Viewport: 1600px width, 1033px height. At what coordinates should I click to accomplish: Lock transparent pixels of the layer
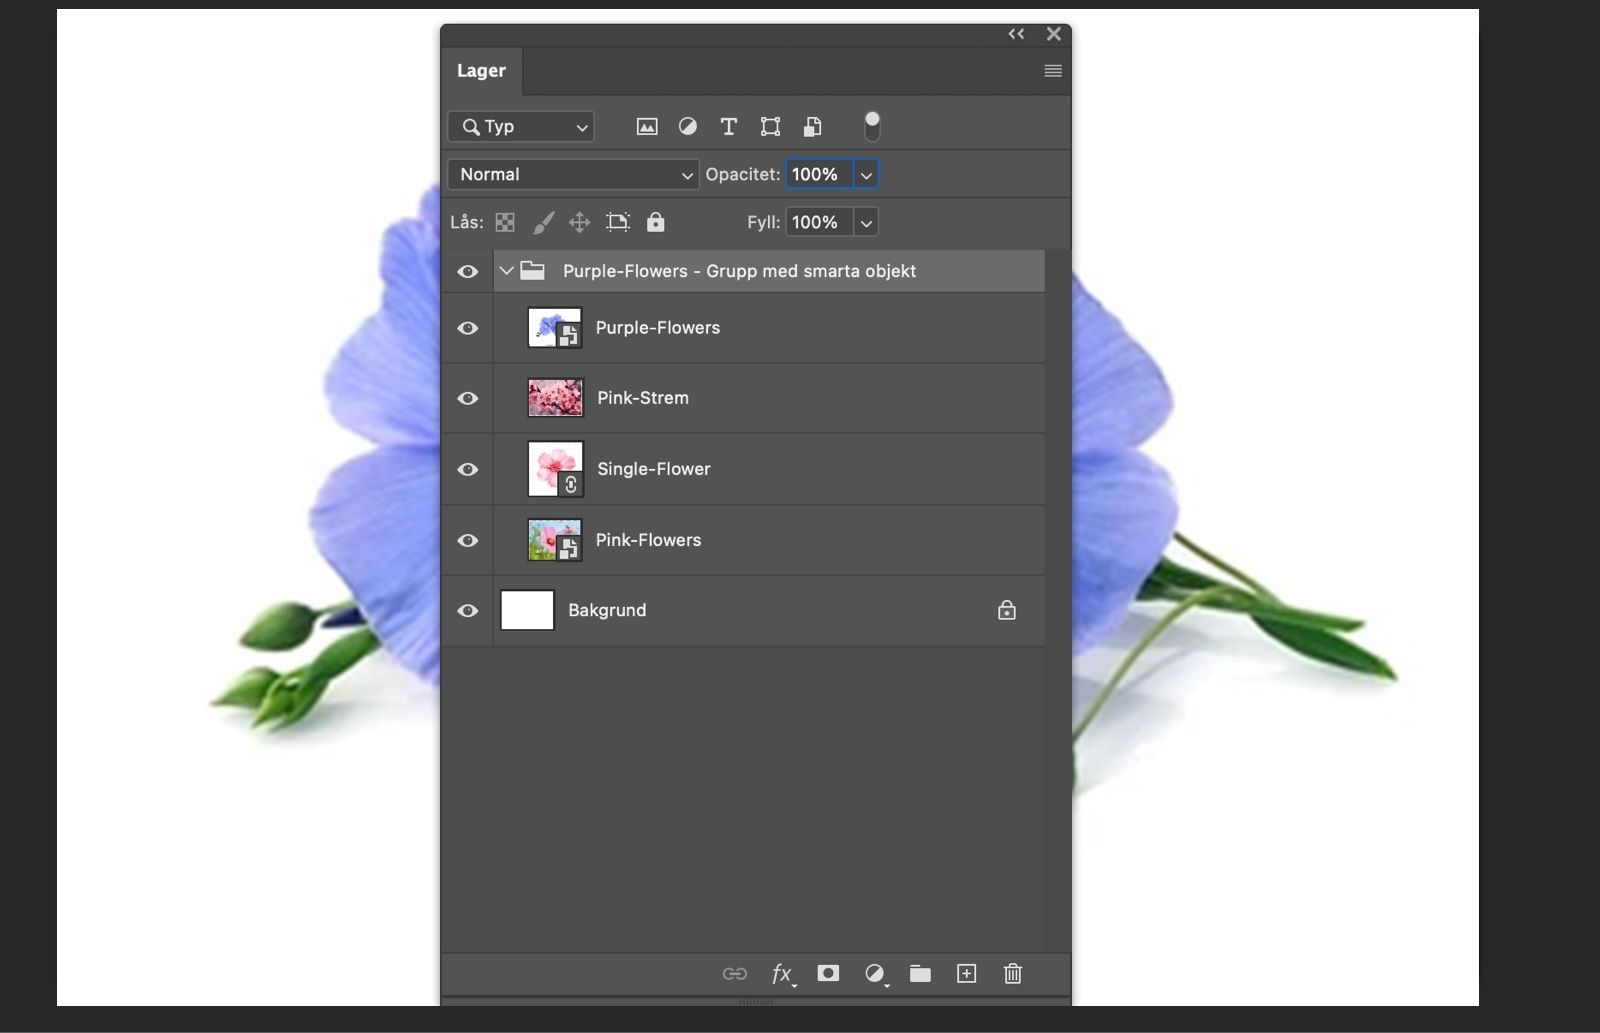click(x=505, y=223)
